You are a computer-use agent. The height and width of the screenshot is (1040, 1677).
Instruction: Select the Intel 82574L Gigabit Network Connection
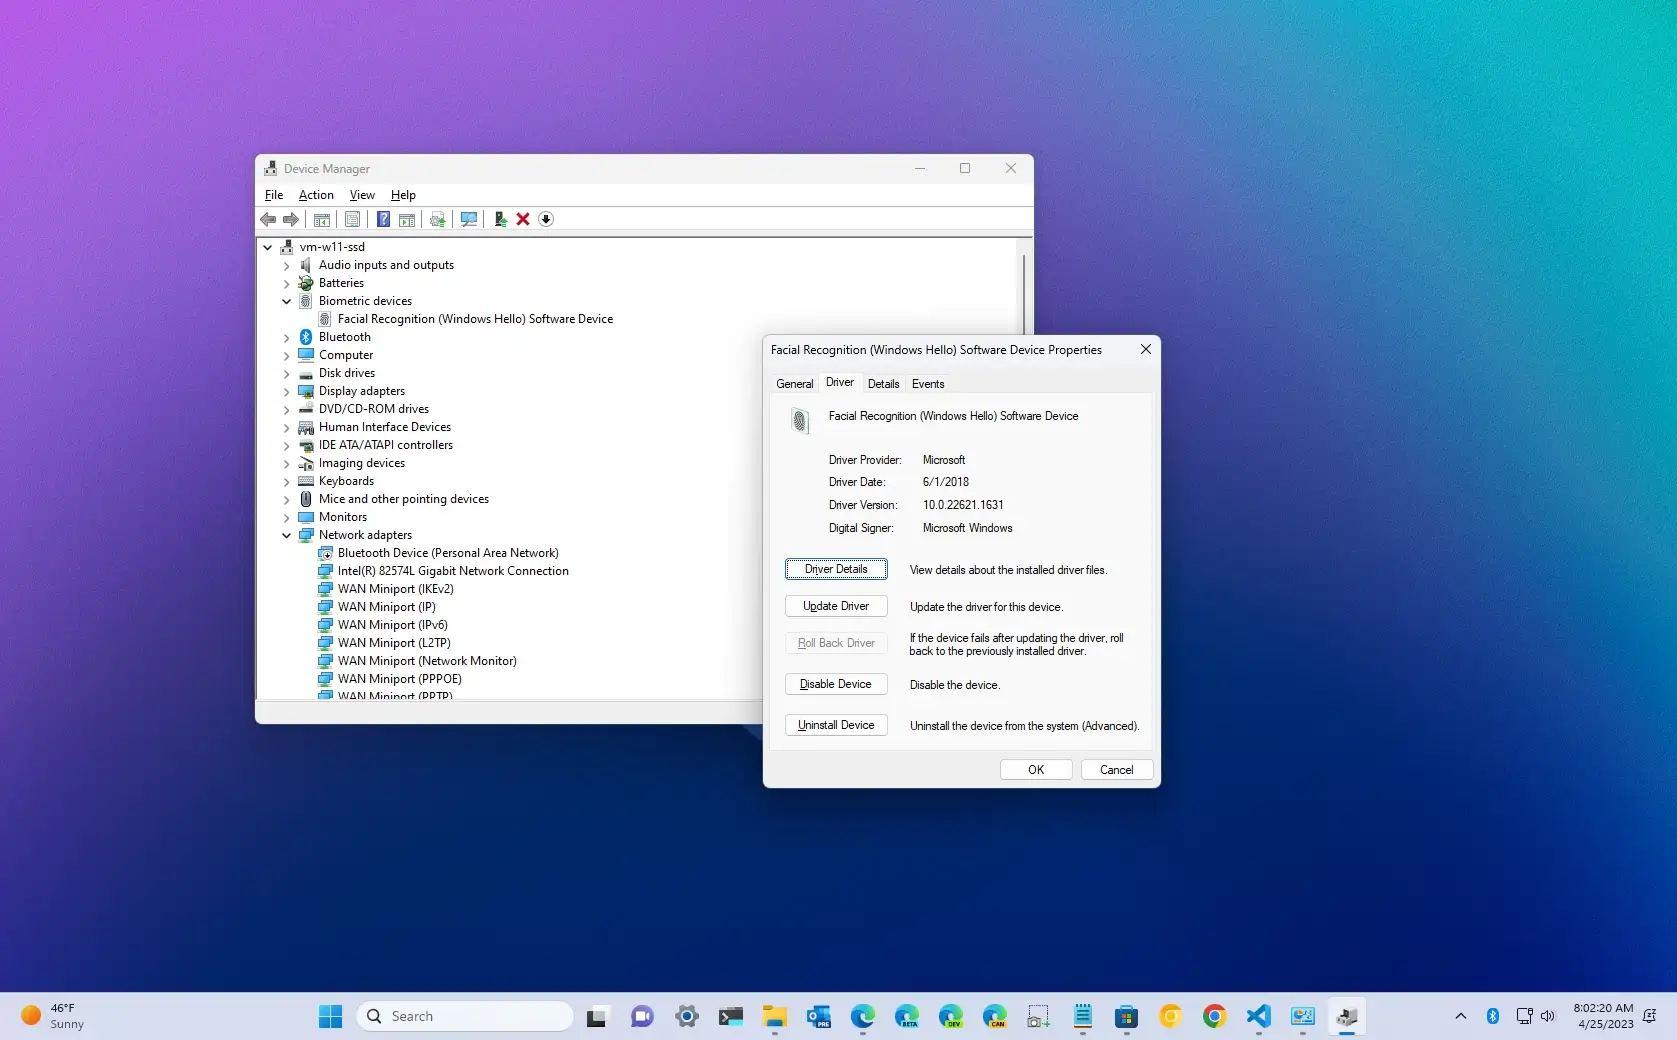(x=452, y=570)
